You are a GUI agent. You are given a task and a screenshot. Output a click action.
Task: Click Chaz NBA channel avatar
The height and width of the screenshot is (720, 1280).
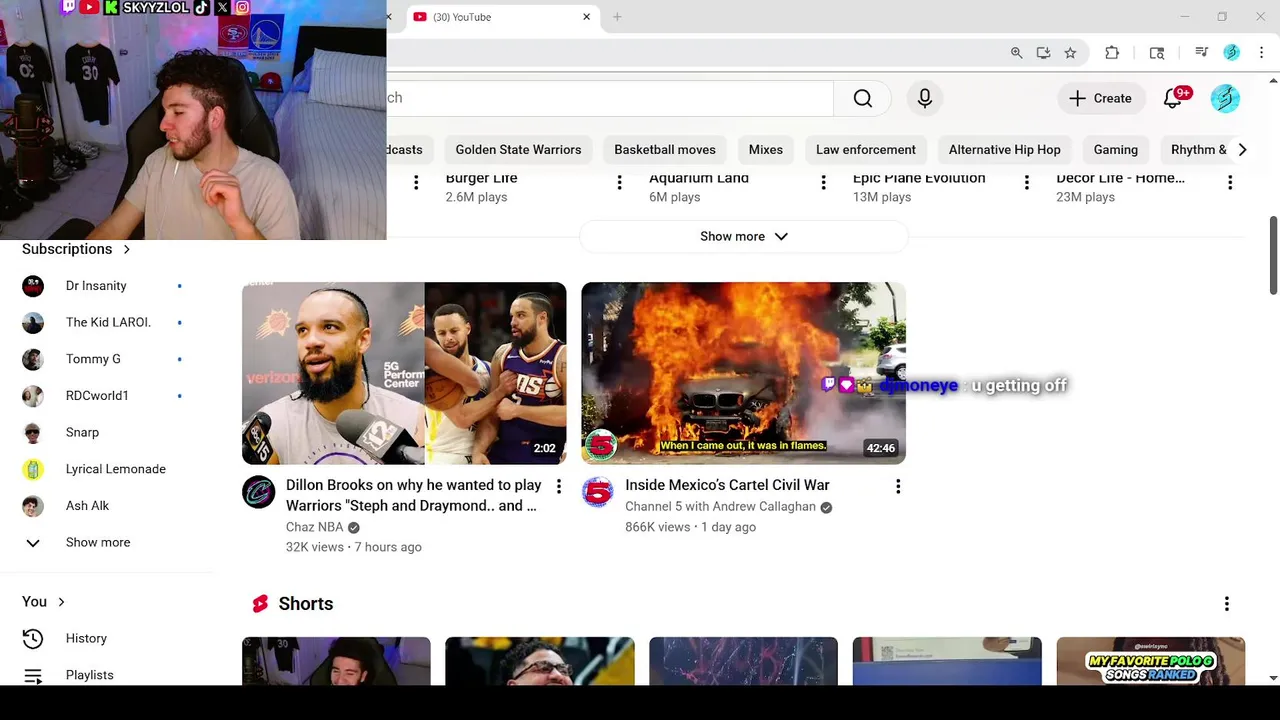[x=259, y=492]
